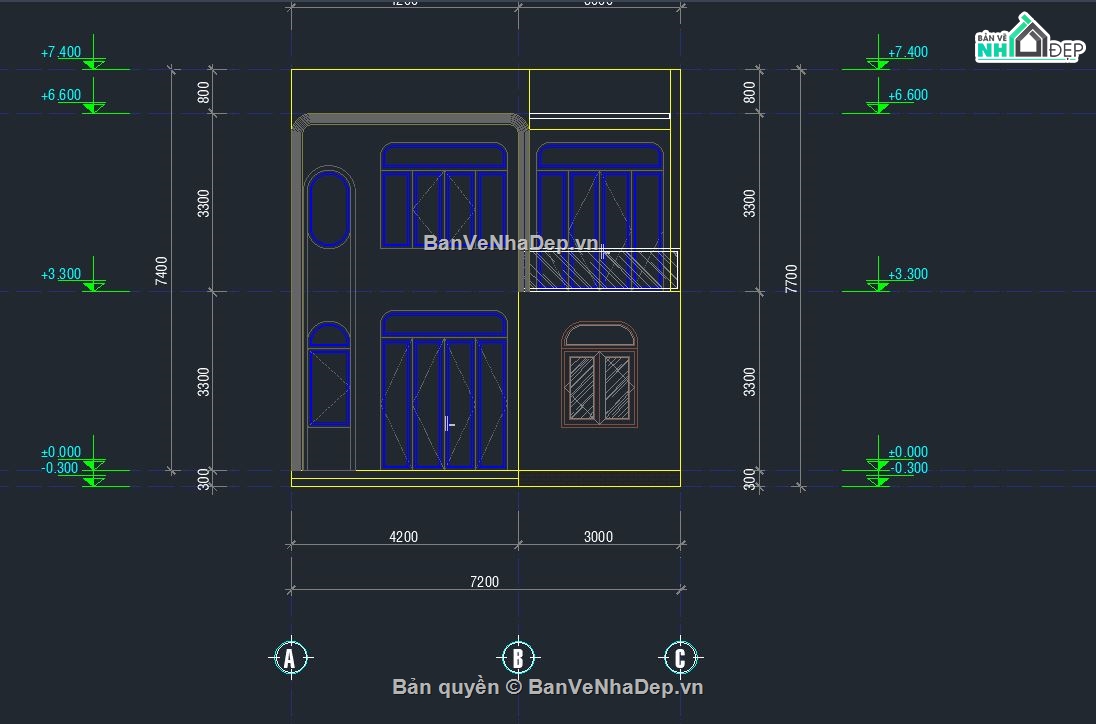This screenshot has height=724, width=1096.
Task: Toggle selection of grid bubble A
Action: pos(290,658)
